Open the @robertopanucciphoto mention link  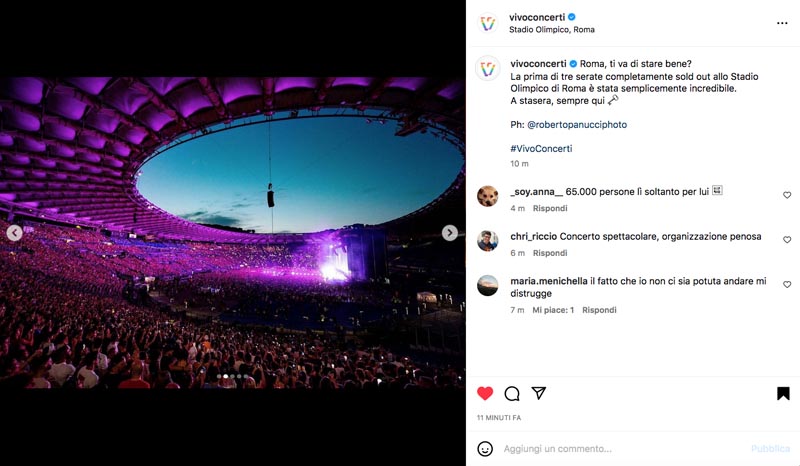coord(577,125)
